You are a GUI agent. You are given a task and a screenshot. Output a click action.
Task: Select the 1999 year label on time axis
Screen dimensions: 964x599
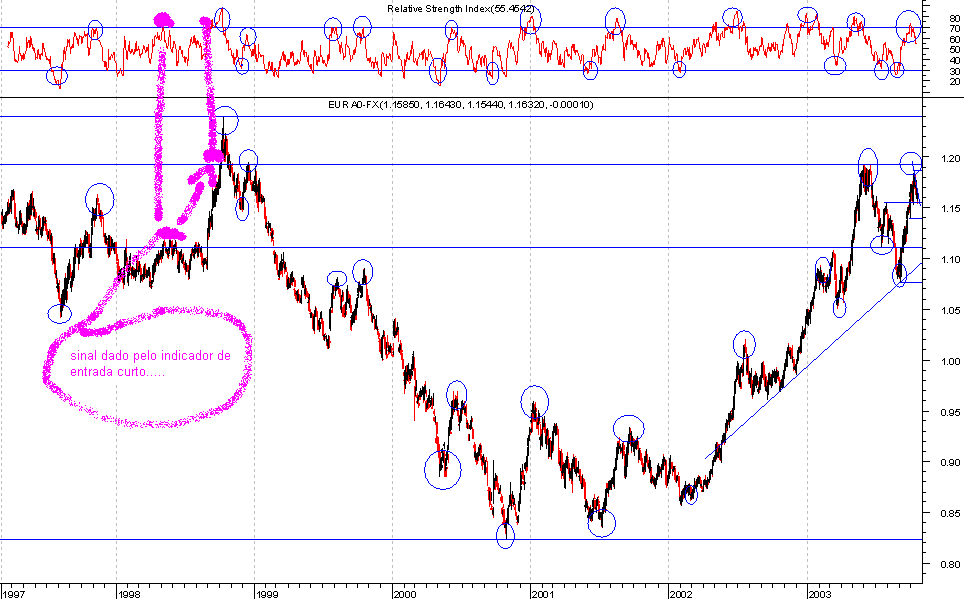point(267,594)
